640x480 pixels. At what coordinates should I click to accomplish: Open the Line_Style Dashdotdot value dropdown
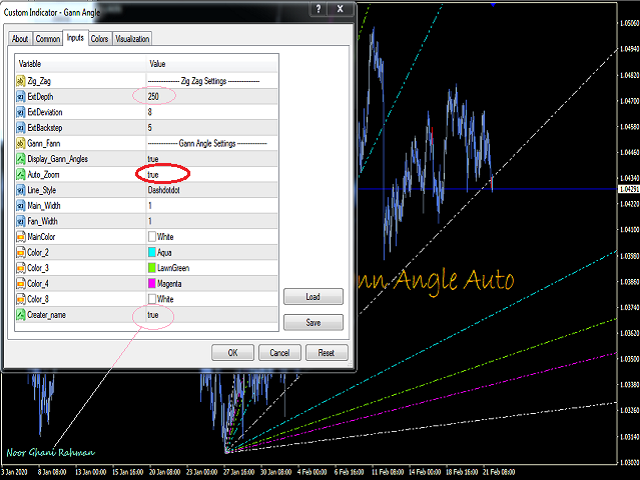click(x=172, y=190)
